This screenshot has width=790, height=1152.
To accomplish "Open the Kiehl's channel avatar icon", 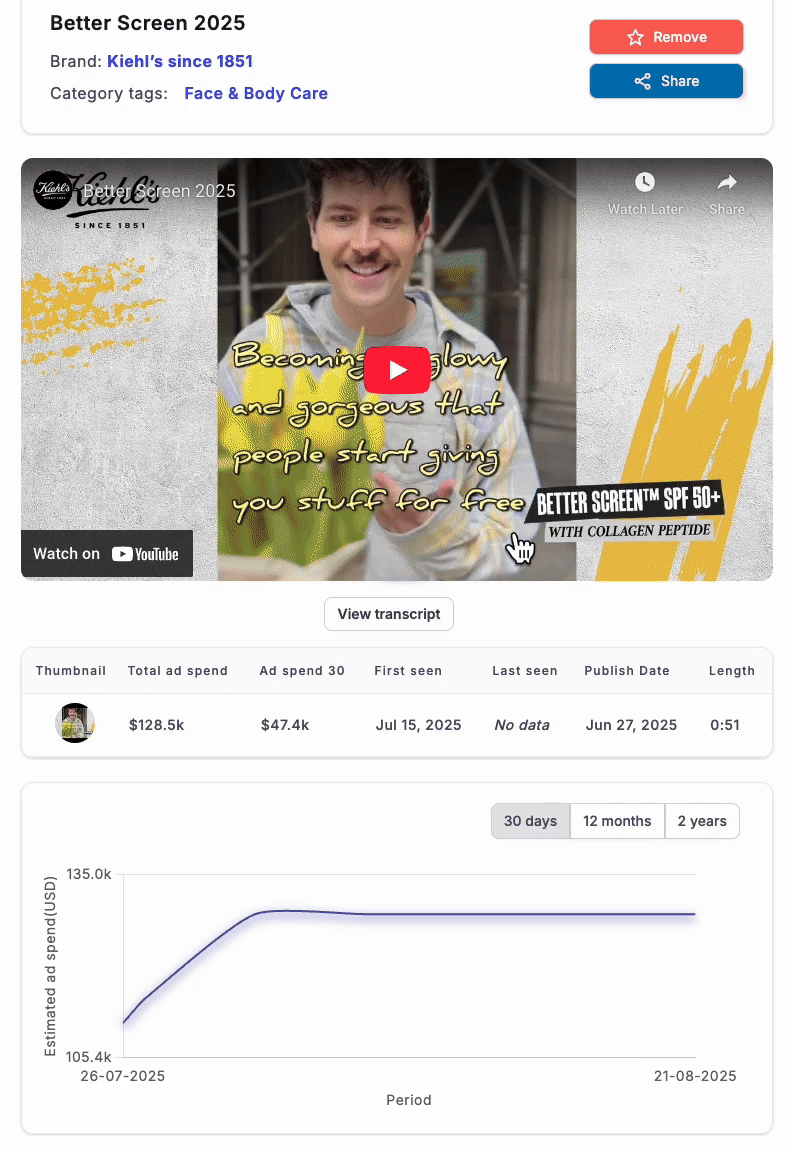I will (x=53, y=190).
